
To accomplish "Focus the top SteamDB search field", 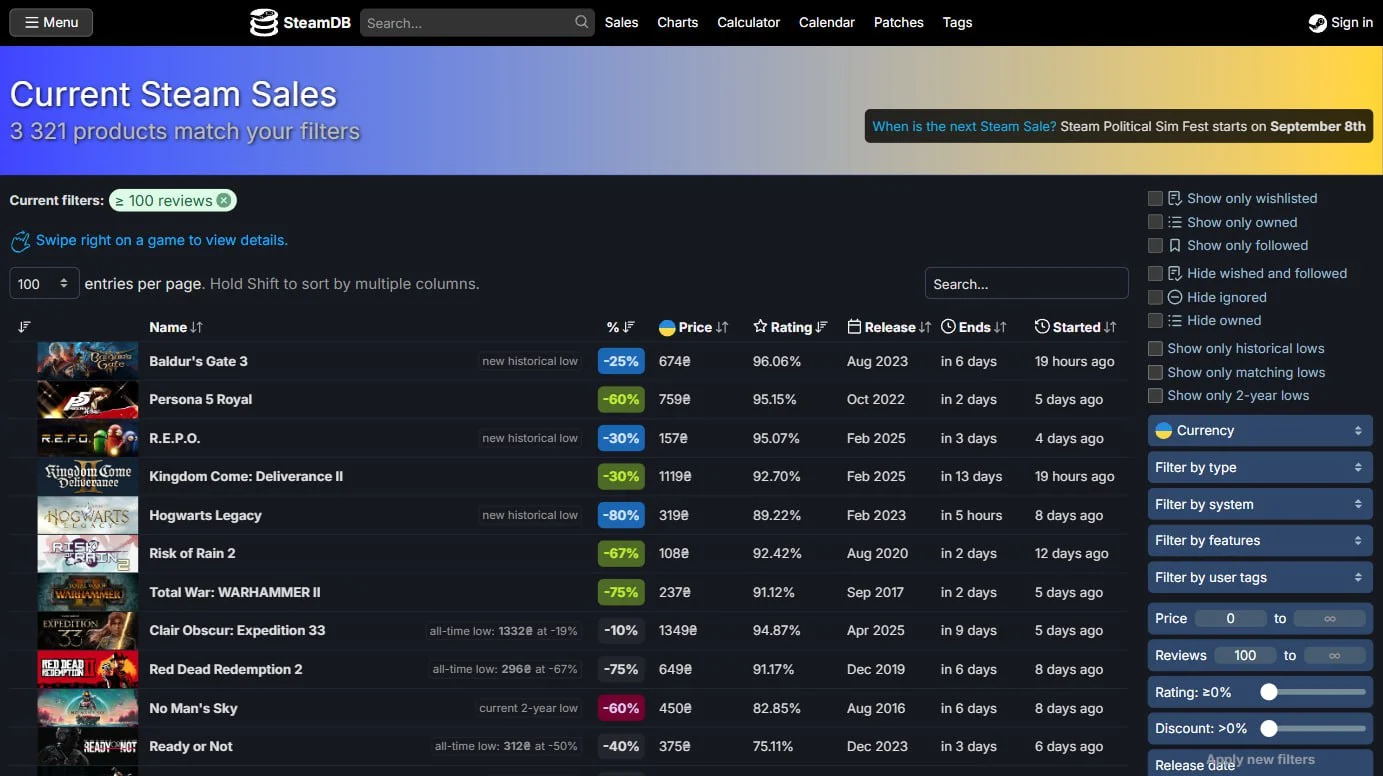I will (477, 22).
